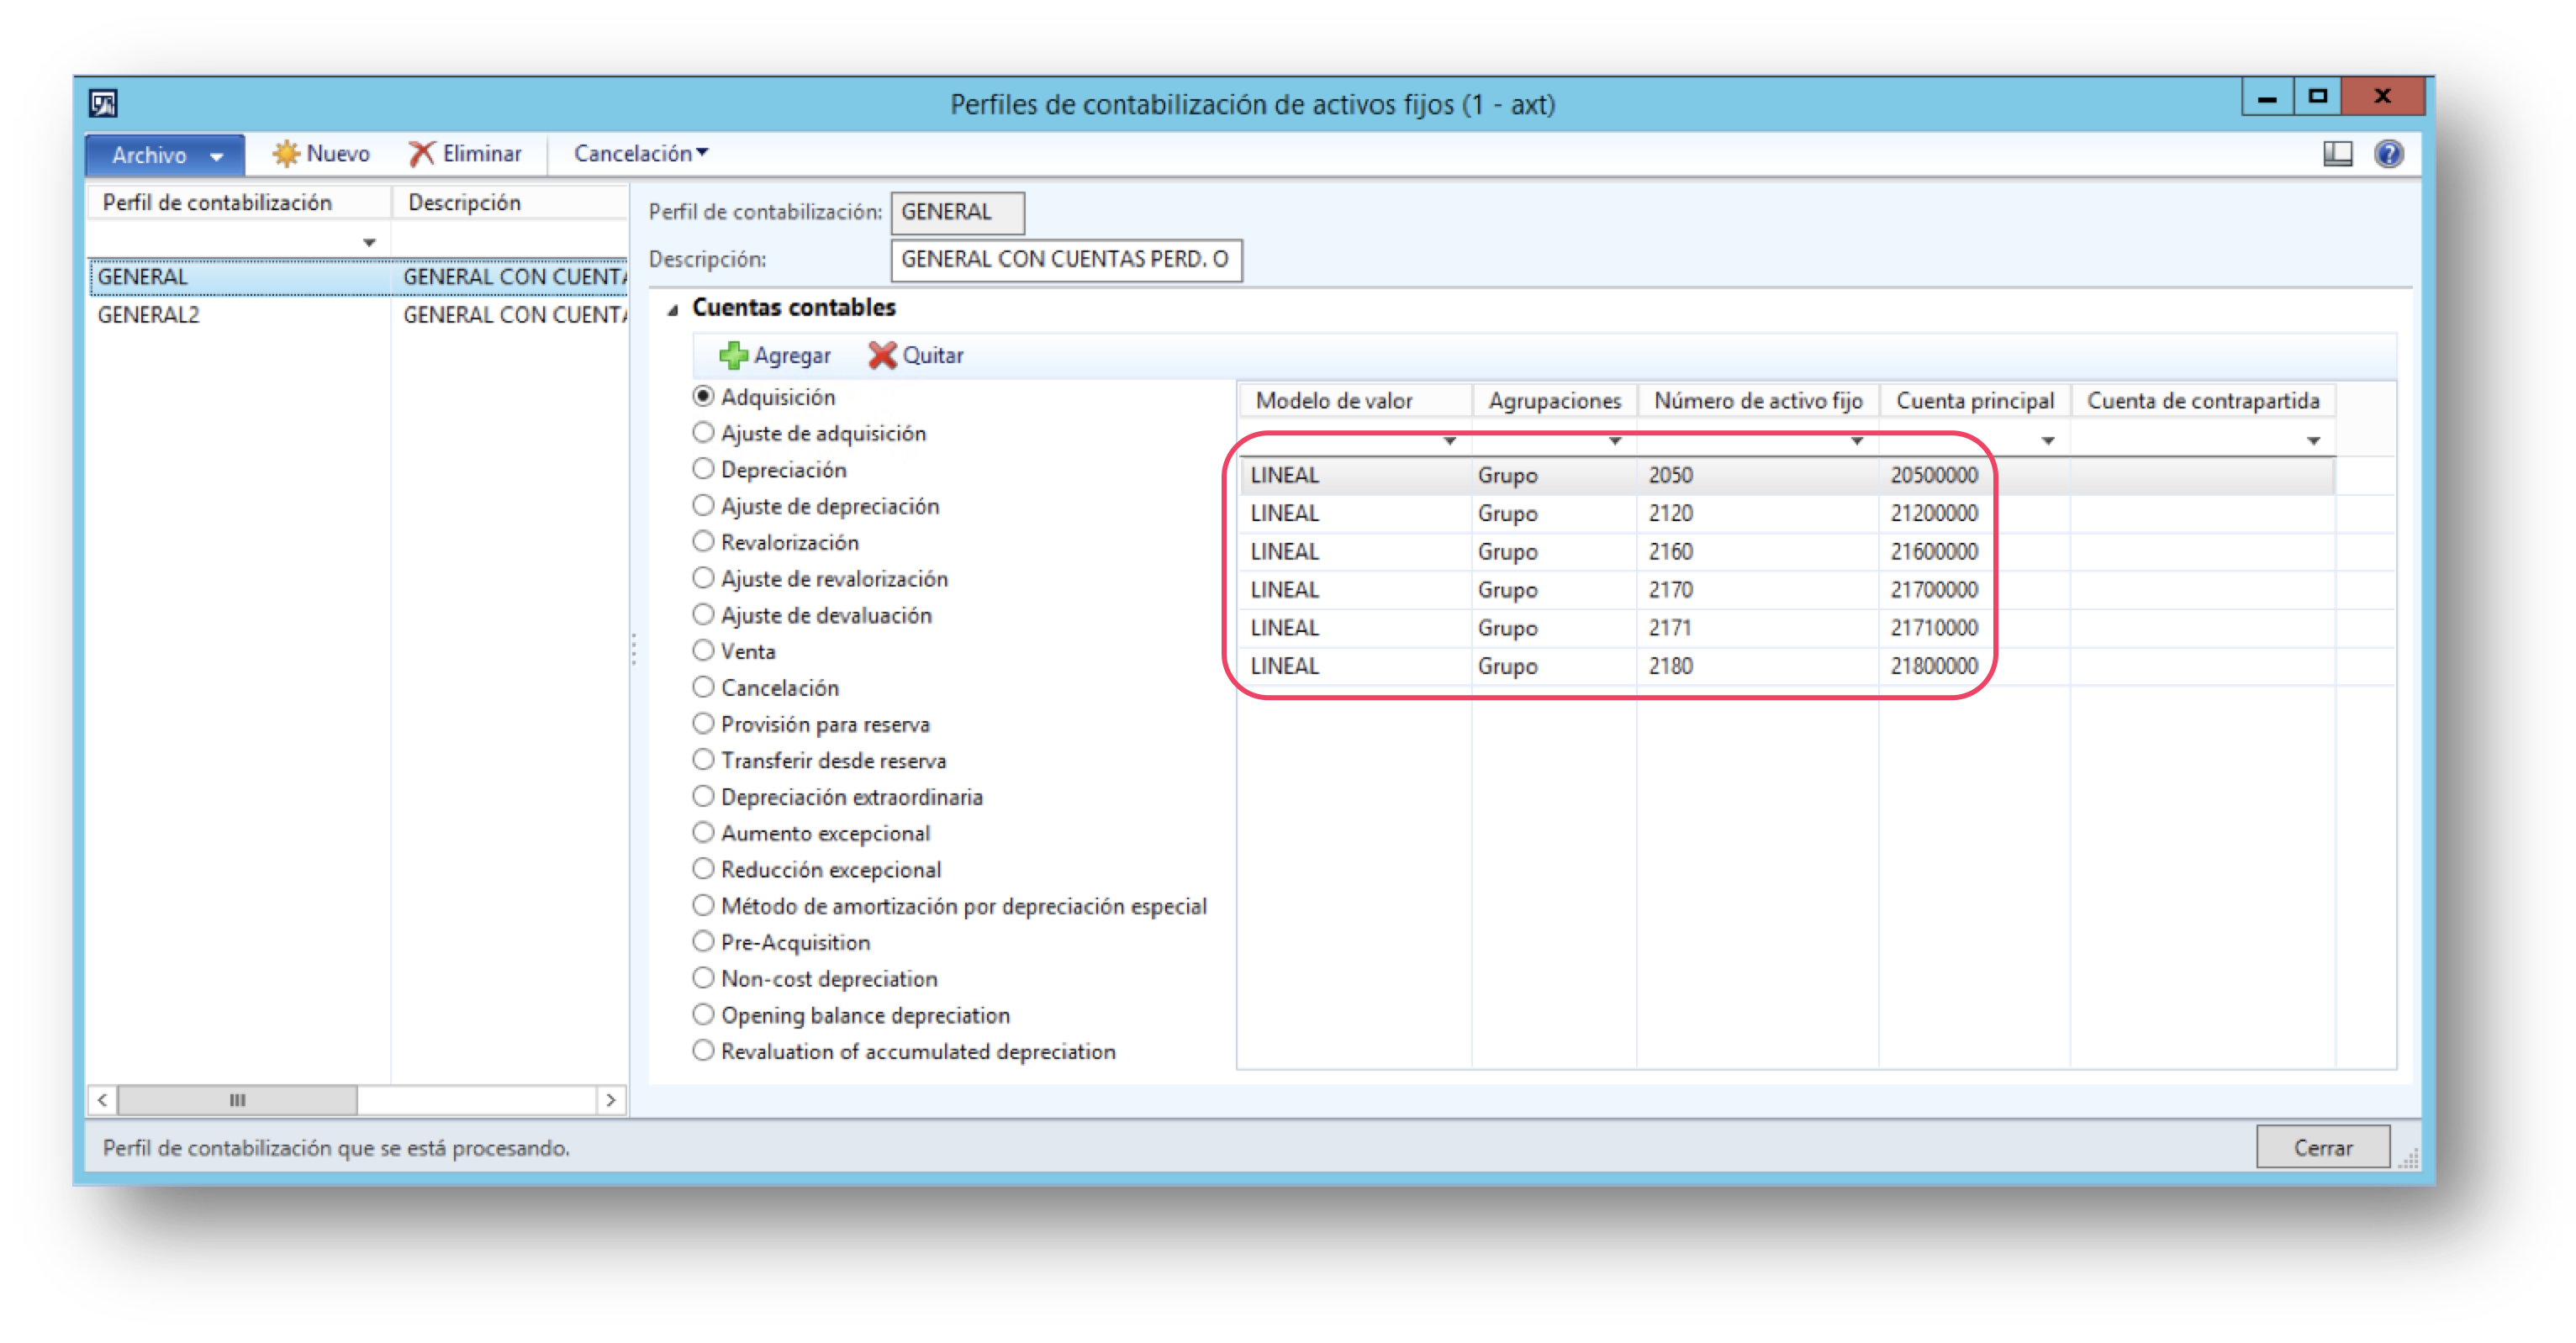Select the Ajuste de devaluación radio button
Screen dimensions: 2576x1343
coord(704,614)
